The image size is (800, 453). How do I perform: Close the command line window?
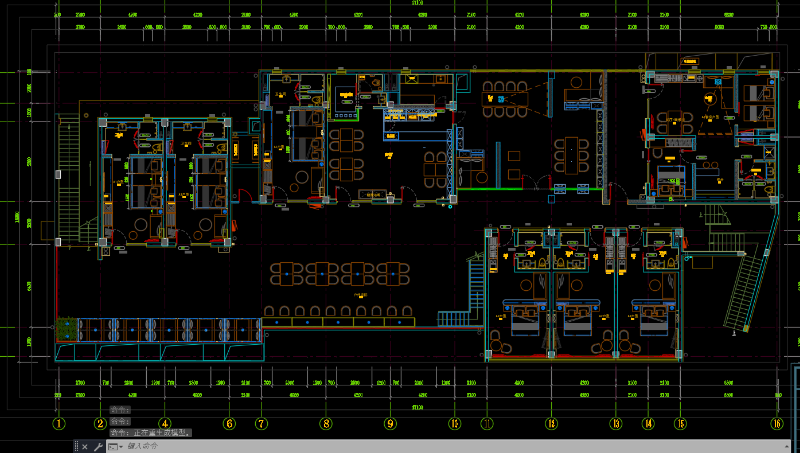tap(85, 447)
